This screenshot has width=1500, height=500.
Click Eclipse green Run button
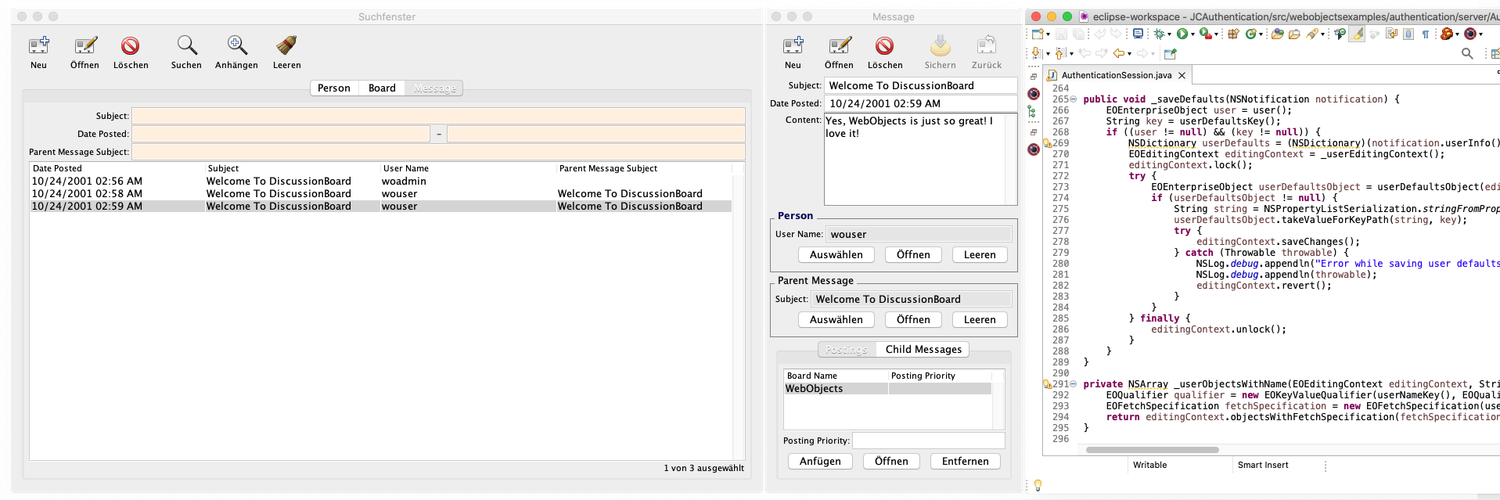click(x=1182, y=34)
